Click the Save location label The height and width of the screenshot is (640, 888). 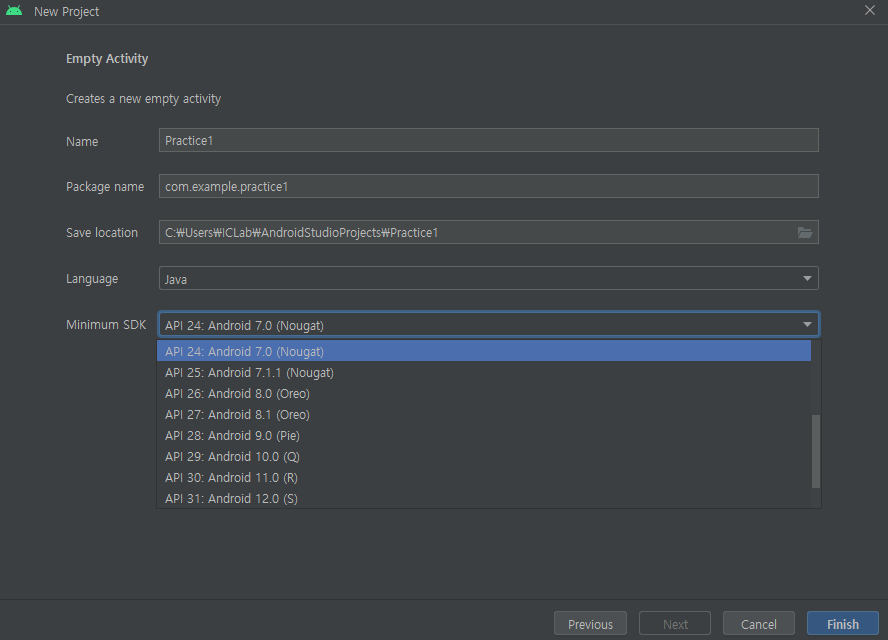click(102, 232)
